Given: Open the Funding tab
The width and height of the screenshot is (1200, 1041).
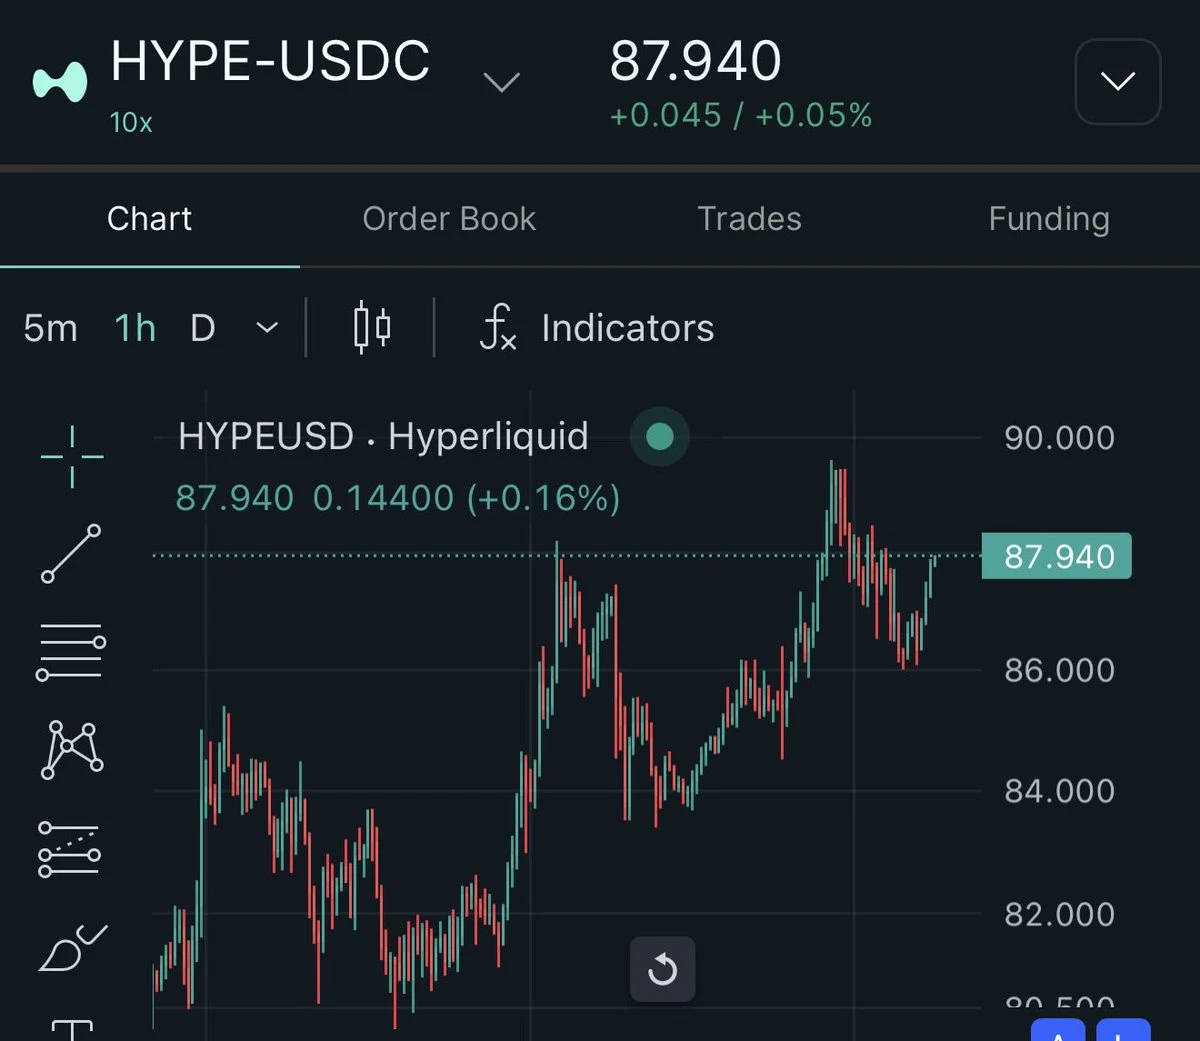Looking at the screenshot, I should (x=1049, y=219).
